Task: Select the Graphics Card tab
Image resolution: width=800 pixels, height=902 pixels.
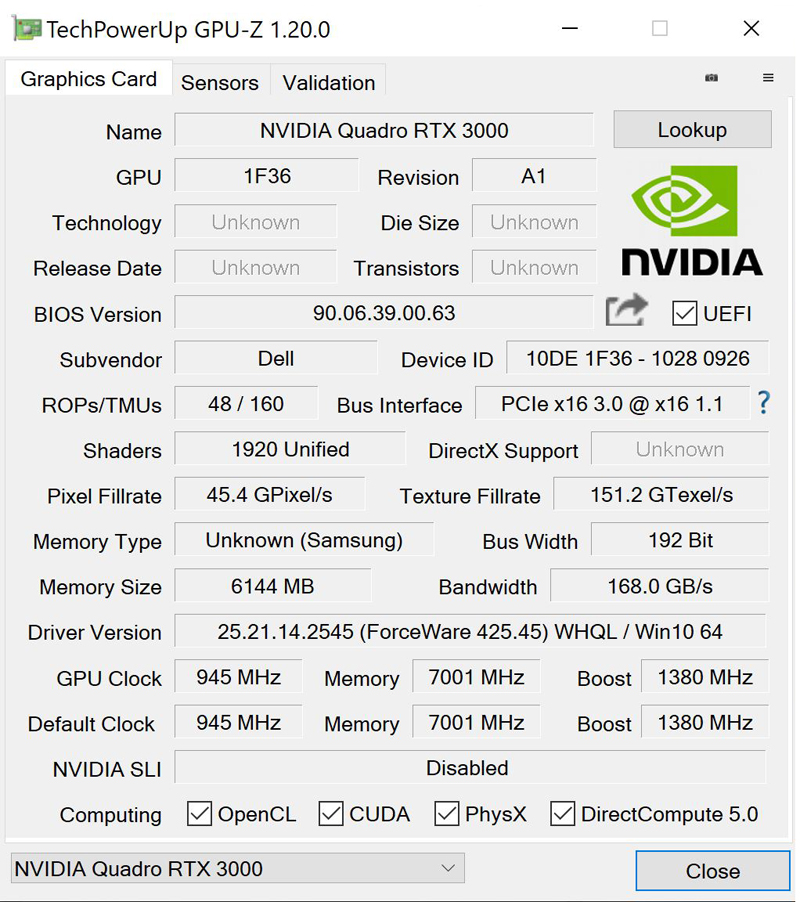Action: pyautogui.click(x=89, y=80)
